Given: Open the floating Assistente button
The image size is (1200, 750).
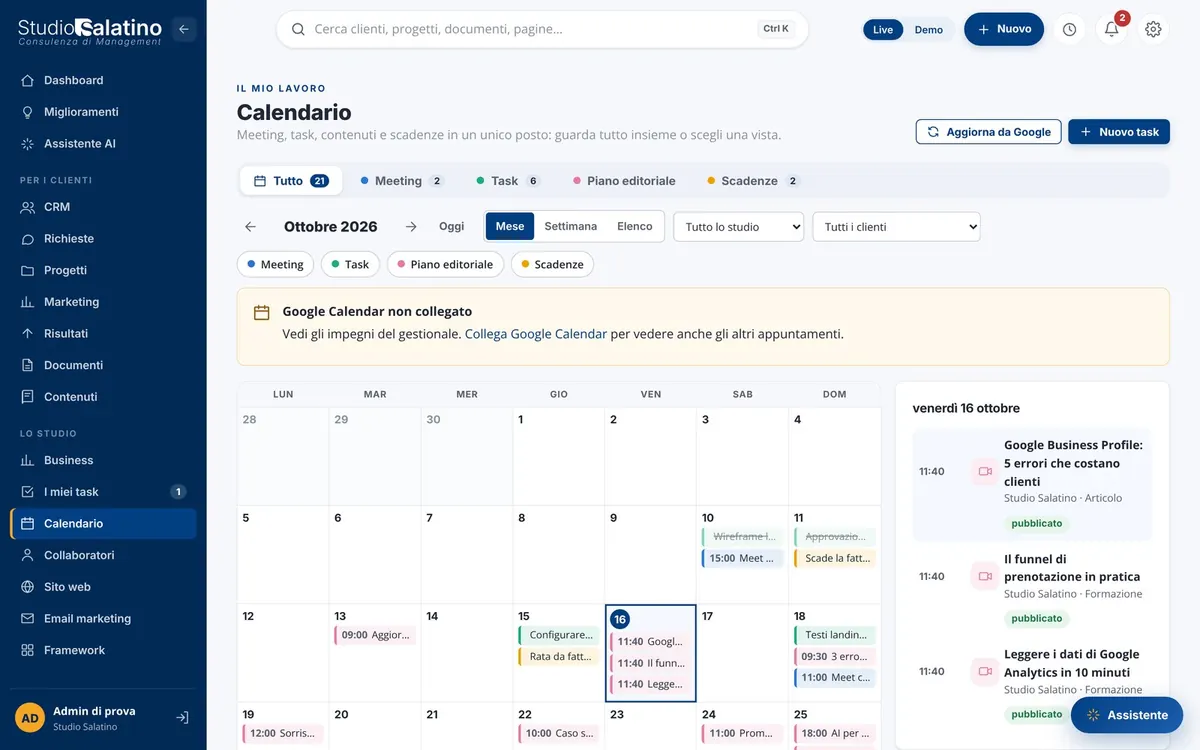Looking at the screenshot, I should pyautogui.click(x=1127, y=715).
